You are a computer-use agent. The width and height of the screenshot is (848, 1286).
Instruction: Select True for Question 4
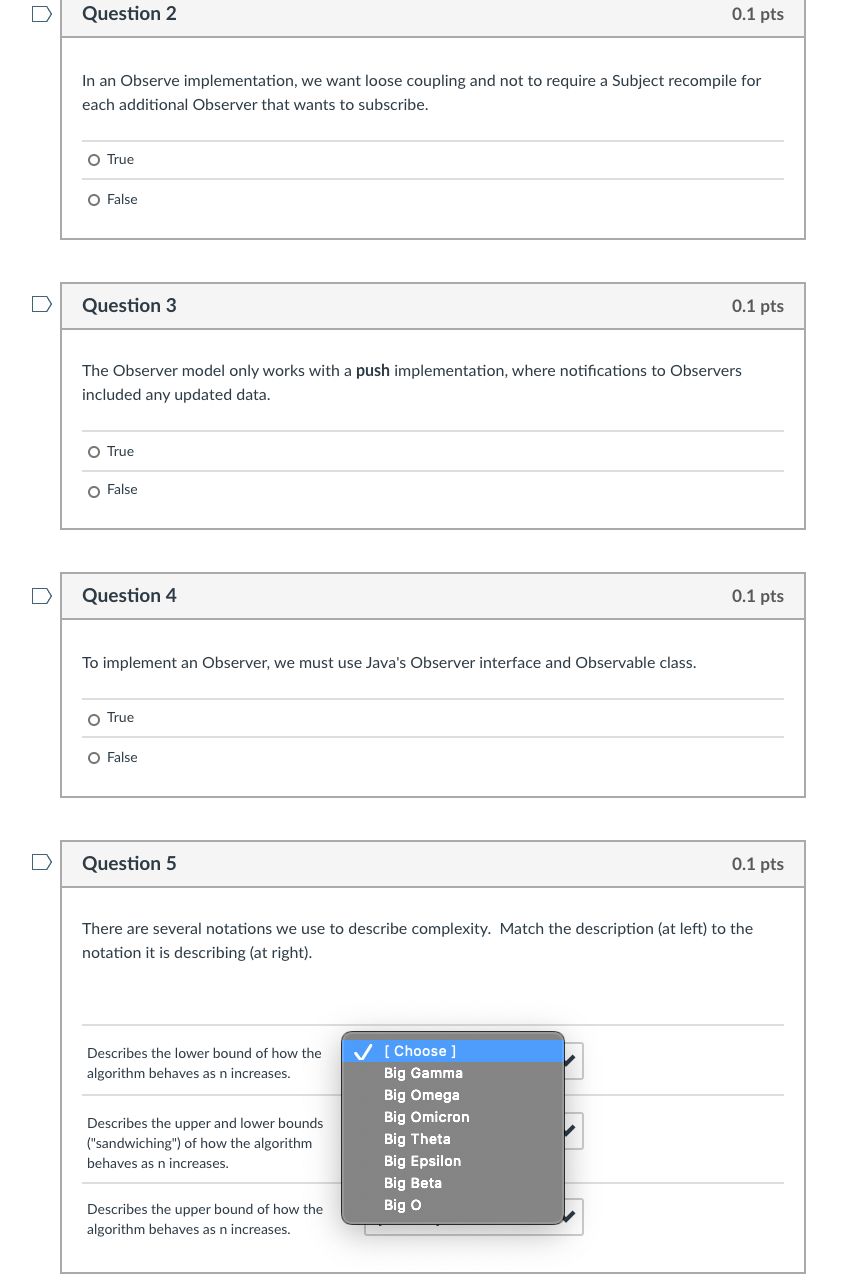click(x=93, y=718)
